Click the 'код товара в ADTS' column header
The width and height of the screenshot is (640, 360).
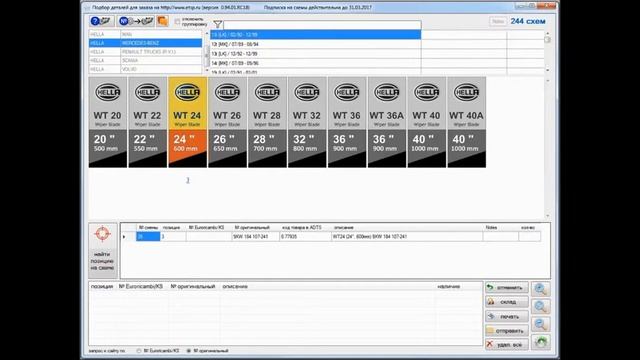click(x=302, y=227)
